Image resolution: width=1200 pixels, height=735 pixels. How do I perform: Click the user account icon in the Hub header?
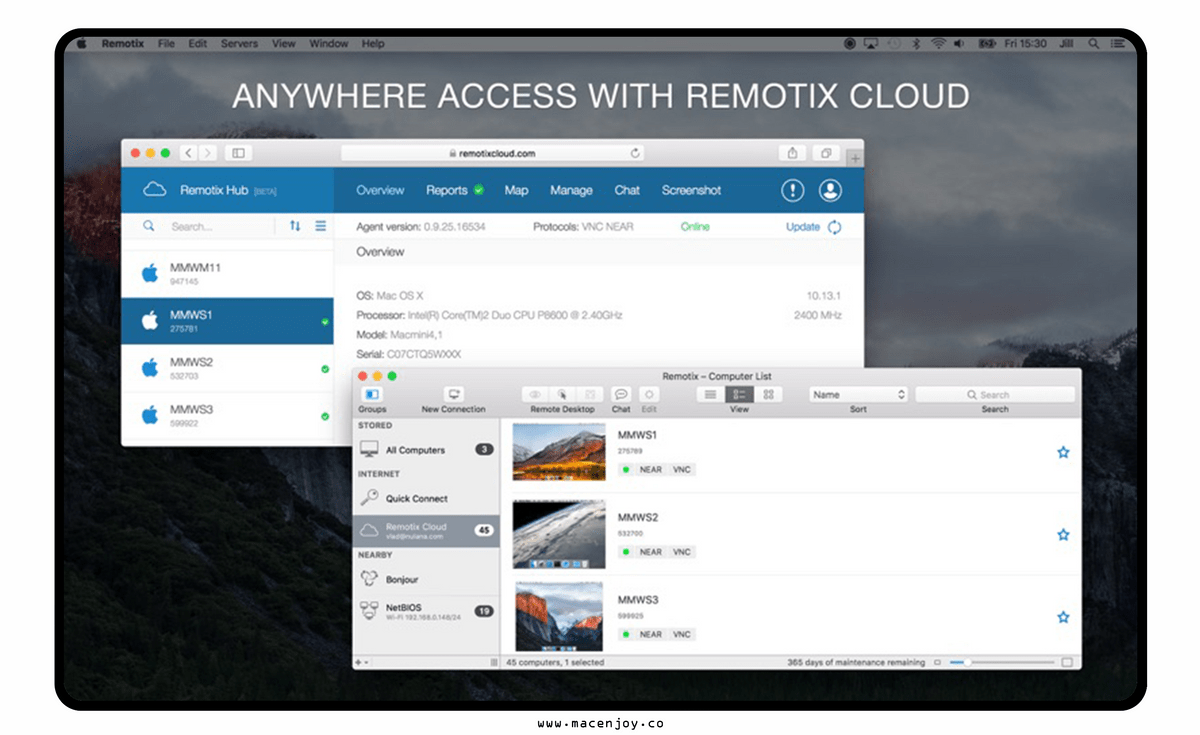[x=830, y=190]
